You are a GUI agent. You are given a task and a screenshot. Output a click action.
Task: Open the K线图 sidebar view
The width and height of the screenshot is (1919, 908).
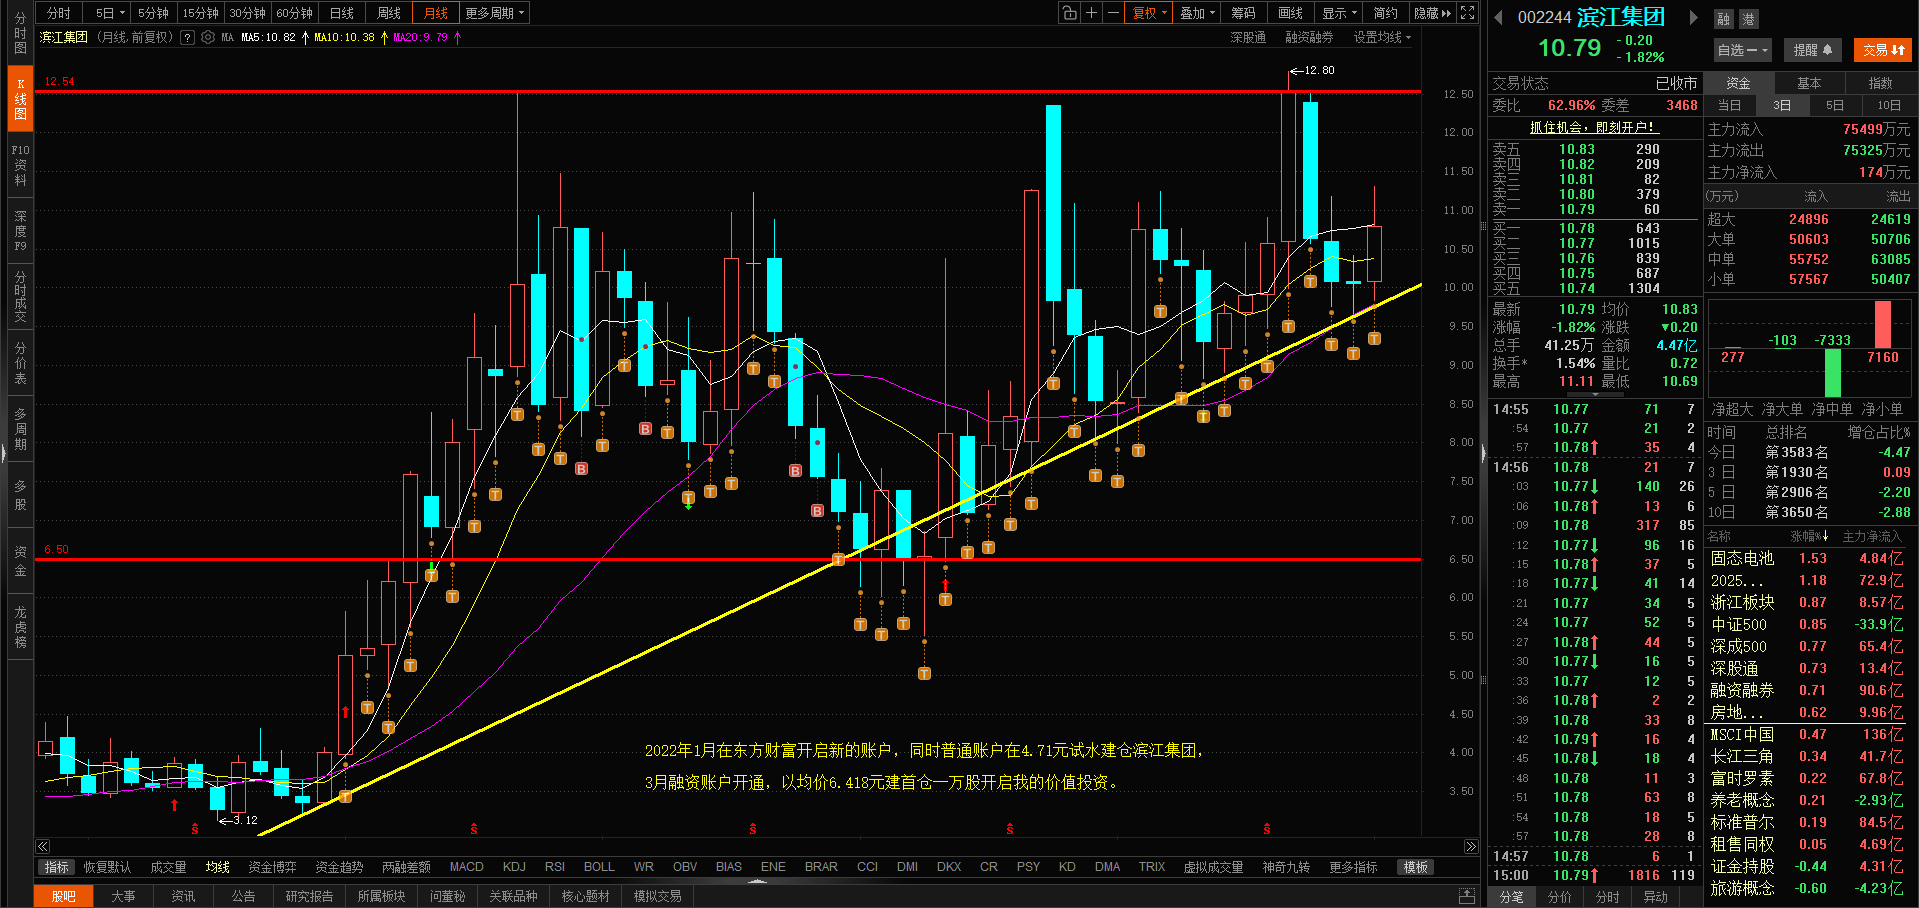pyautogui.click(x=20, y=99)
